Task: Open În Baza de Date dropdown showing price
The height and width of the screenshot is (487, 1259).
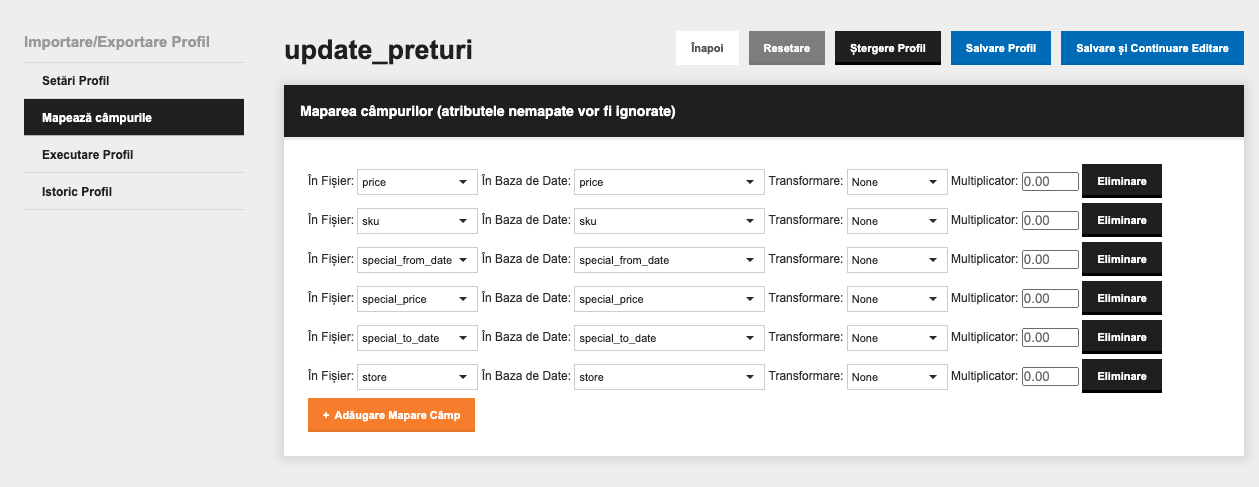Action: point(669,182)
